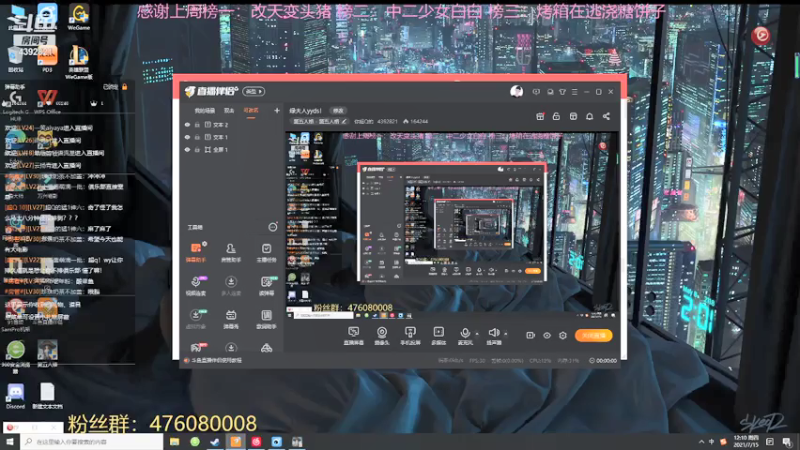Viewport: 800px width, 450px height.
Task: Add a screen capture source from bottom bar
Action: click(354, 336)
